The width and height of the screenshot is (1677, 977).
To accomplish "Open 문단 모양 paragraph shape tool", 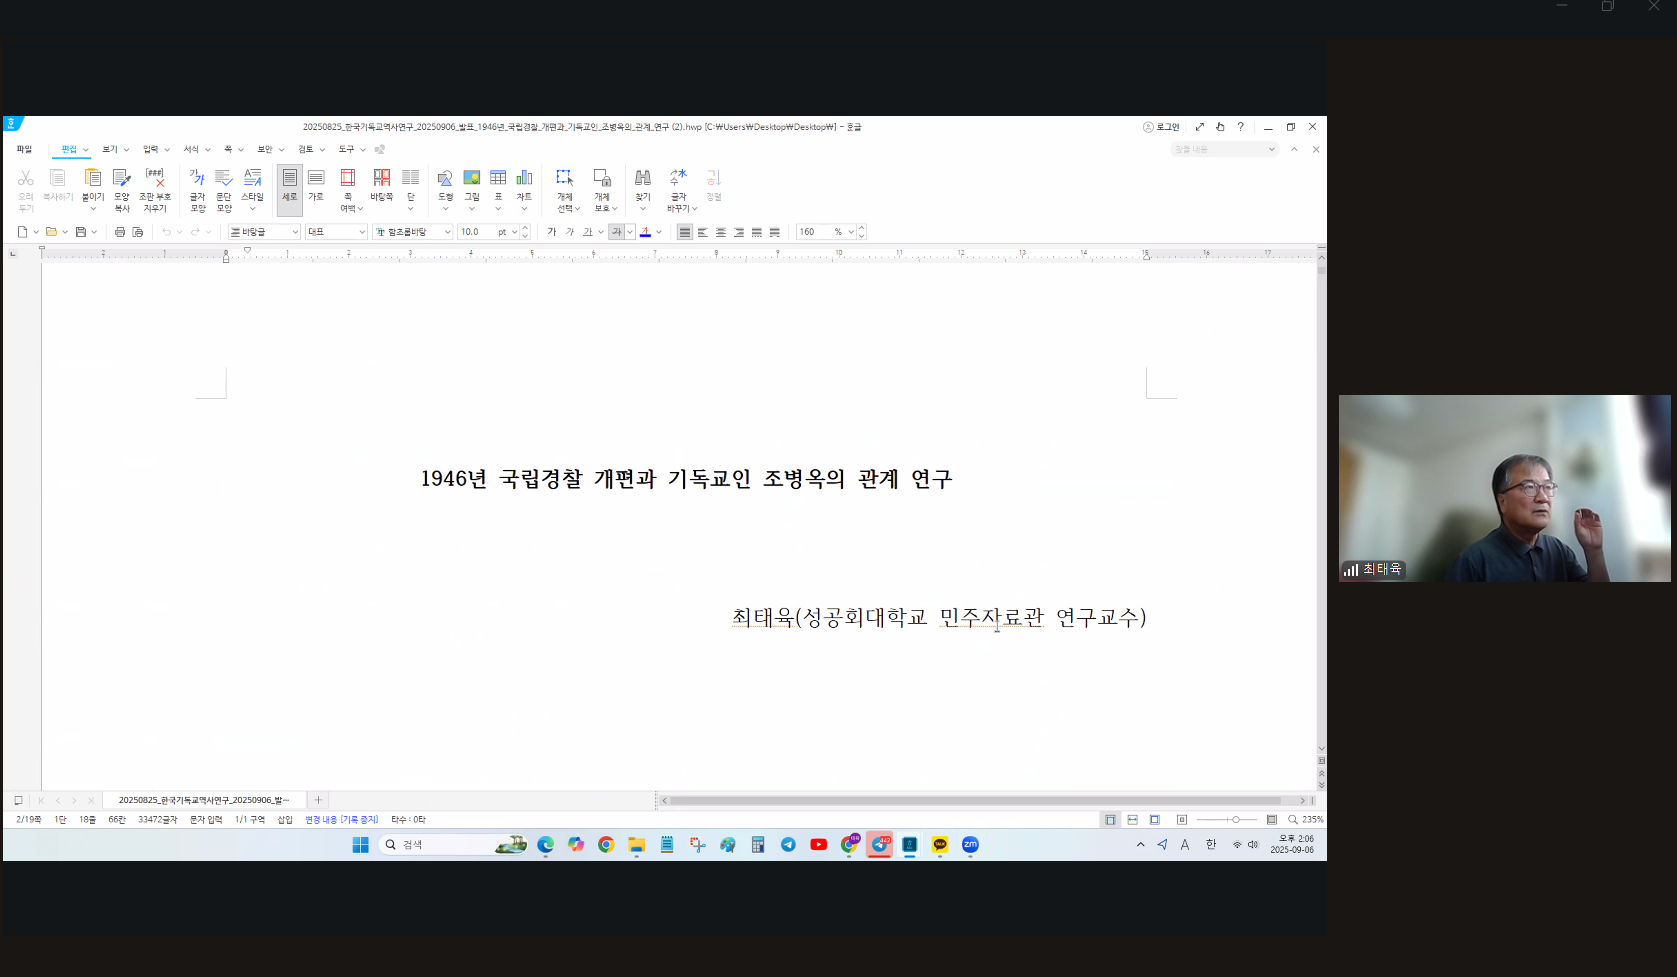I will tap(224, 188).
